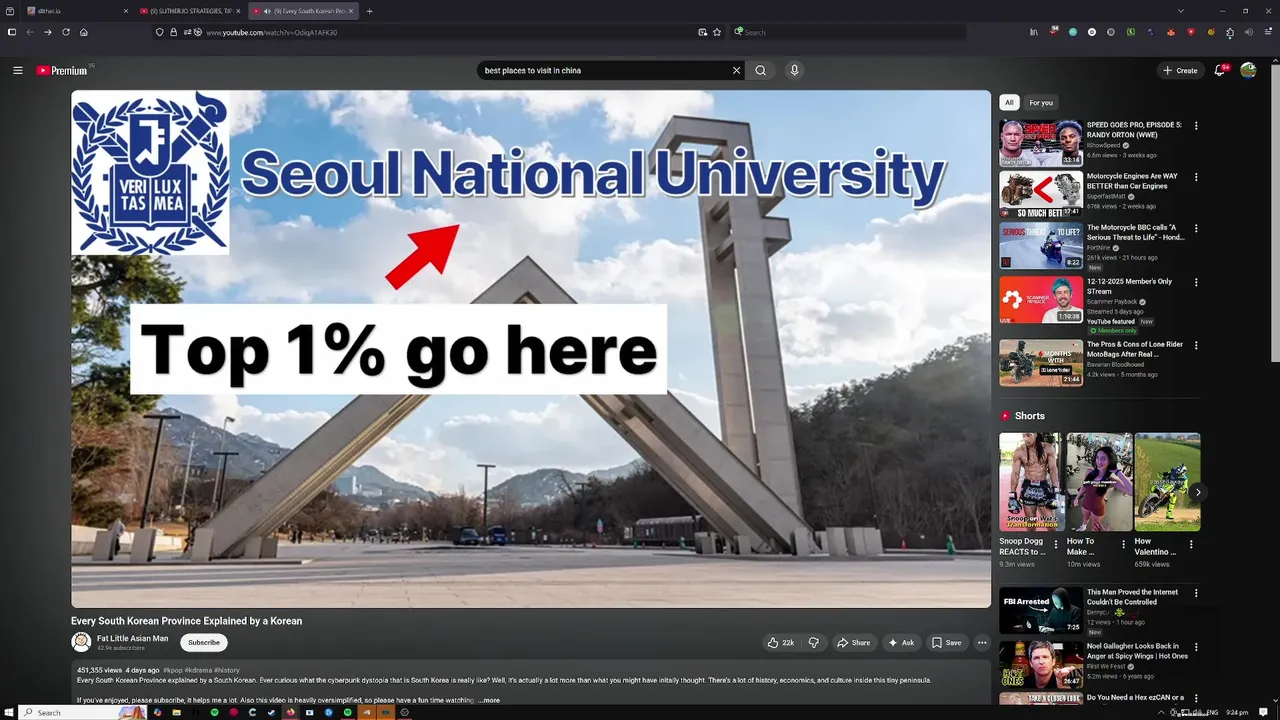The width and height of the screenshot is (1280, 720).
Task: Open options for Lone Rider MotoBags video
Action: (1196, 345)
